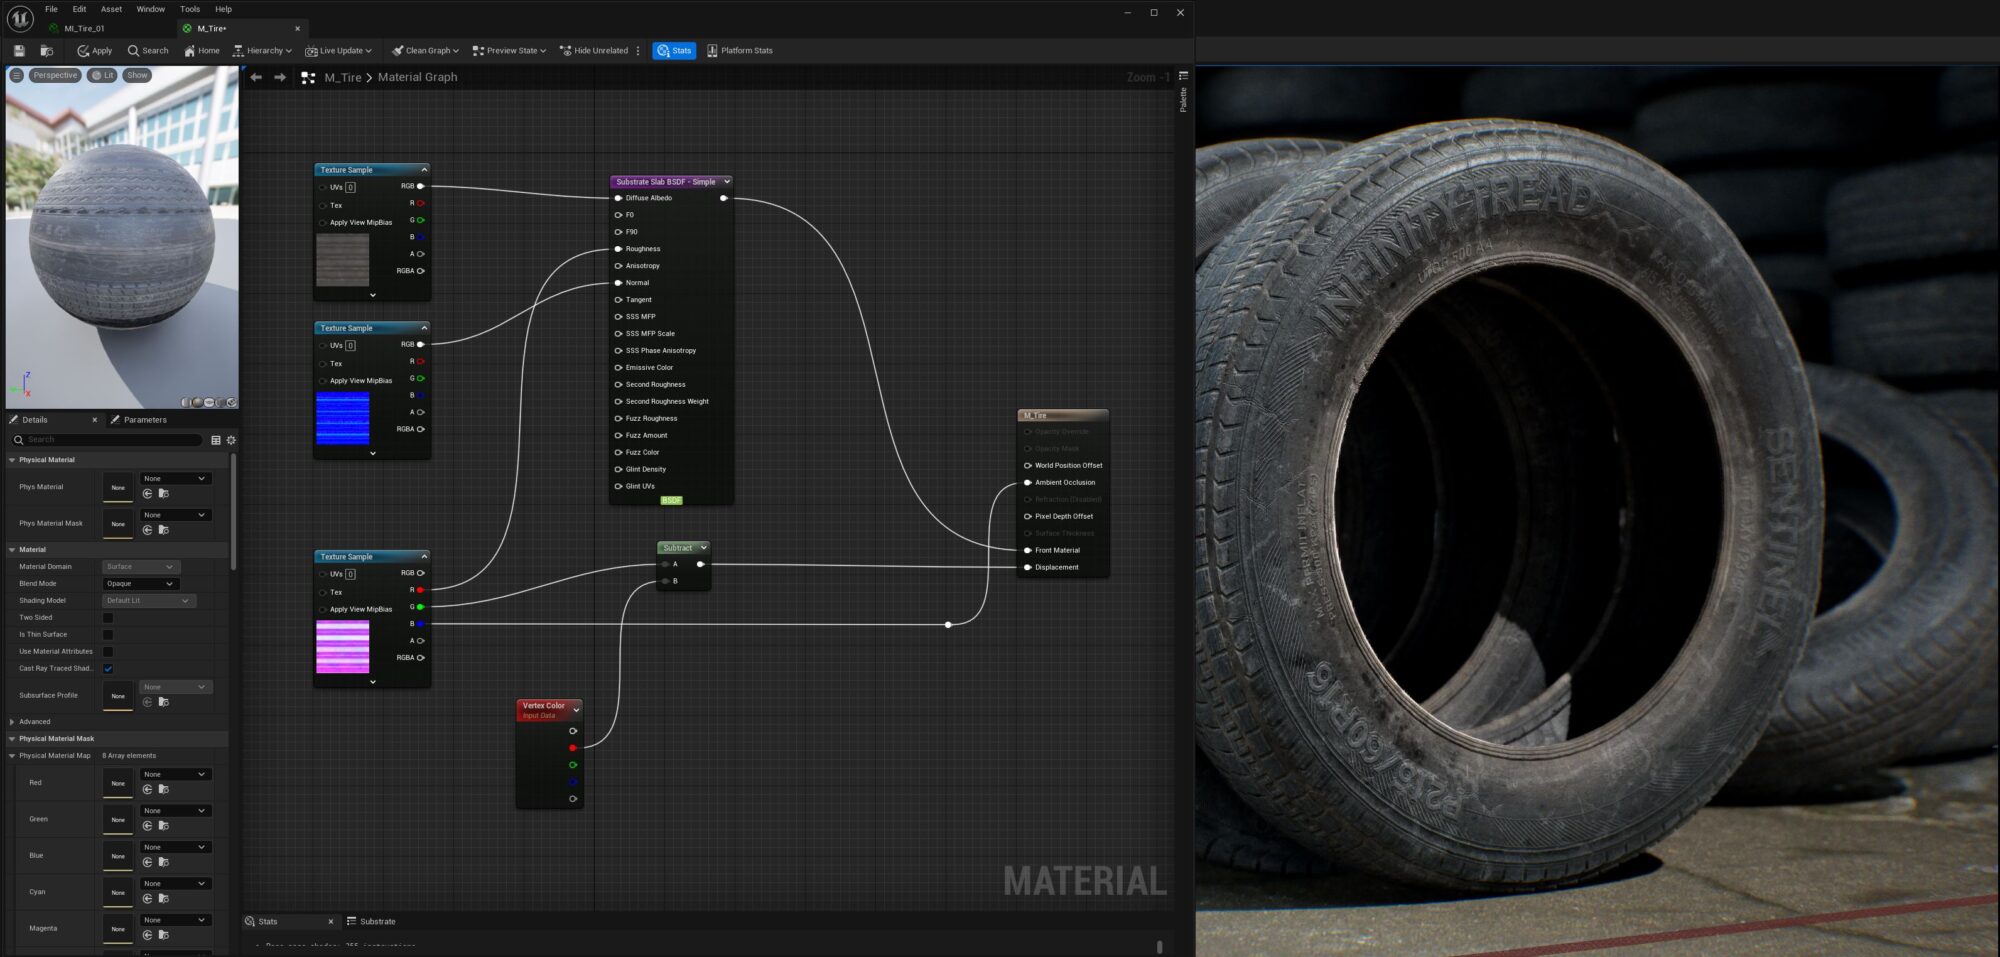Enable Is Thin Surface checkbox
Viewport: 2000px width, 957px height.
pyautogui.click(x=108, y=635)
